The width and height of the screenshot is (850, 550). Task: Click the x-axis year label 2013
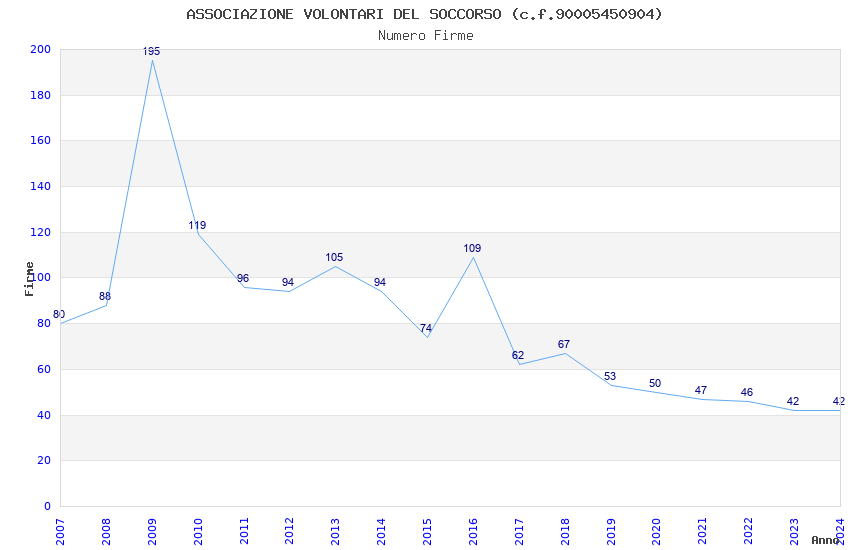point(336,532)
